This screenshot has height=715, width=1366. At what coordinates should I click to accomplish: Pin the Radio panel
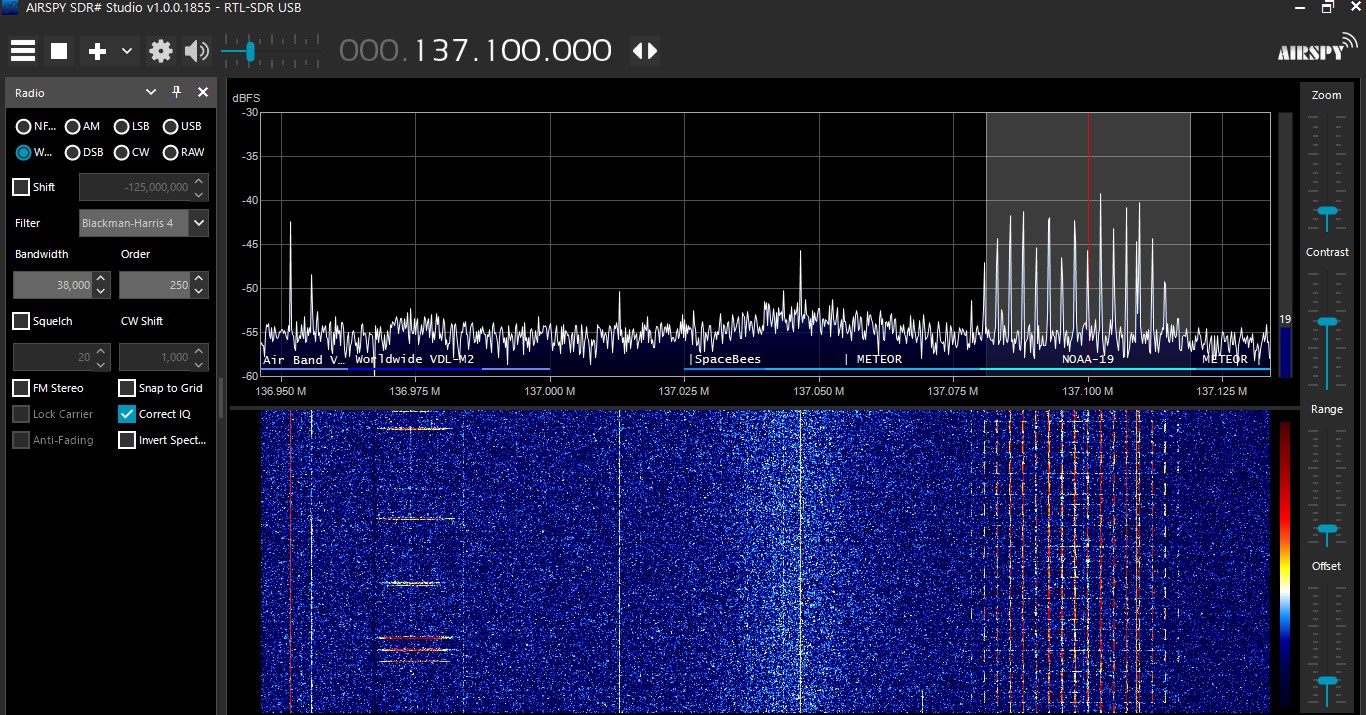177,92
